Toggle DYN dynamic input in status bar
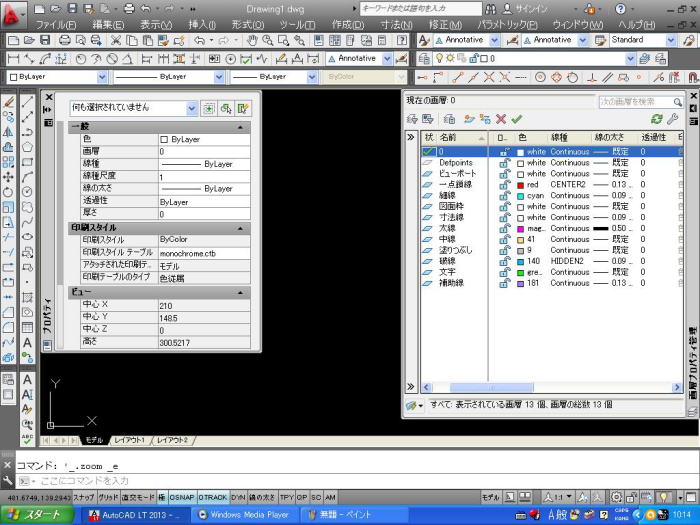Image resolution: width=700 pixels, height=525 pixels. [238, 497]
